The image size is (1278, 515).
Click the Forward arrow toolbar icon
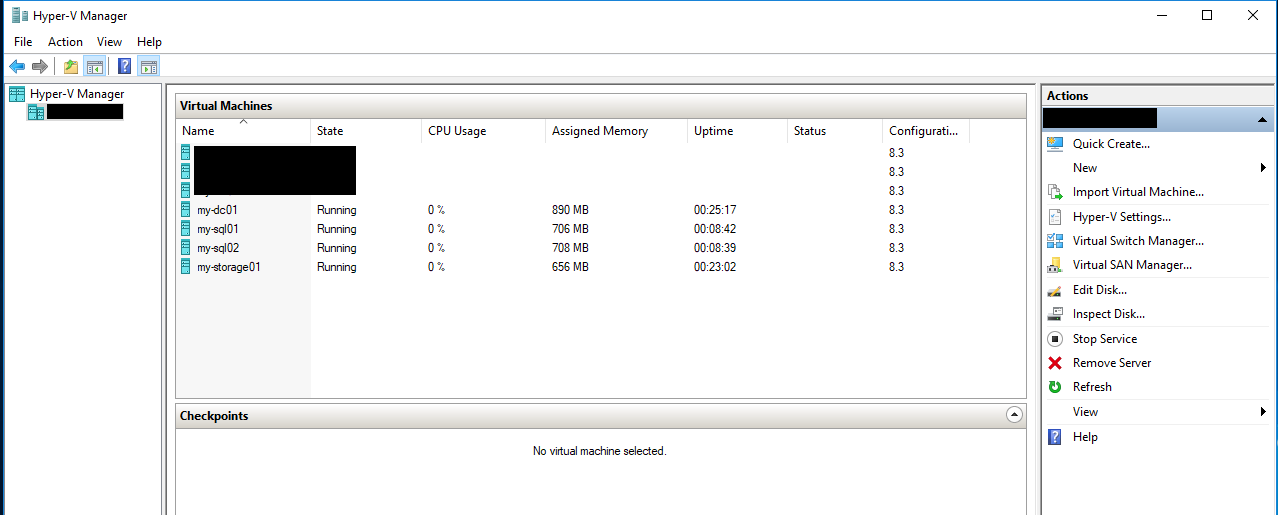(x=40, y=67)
